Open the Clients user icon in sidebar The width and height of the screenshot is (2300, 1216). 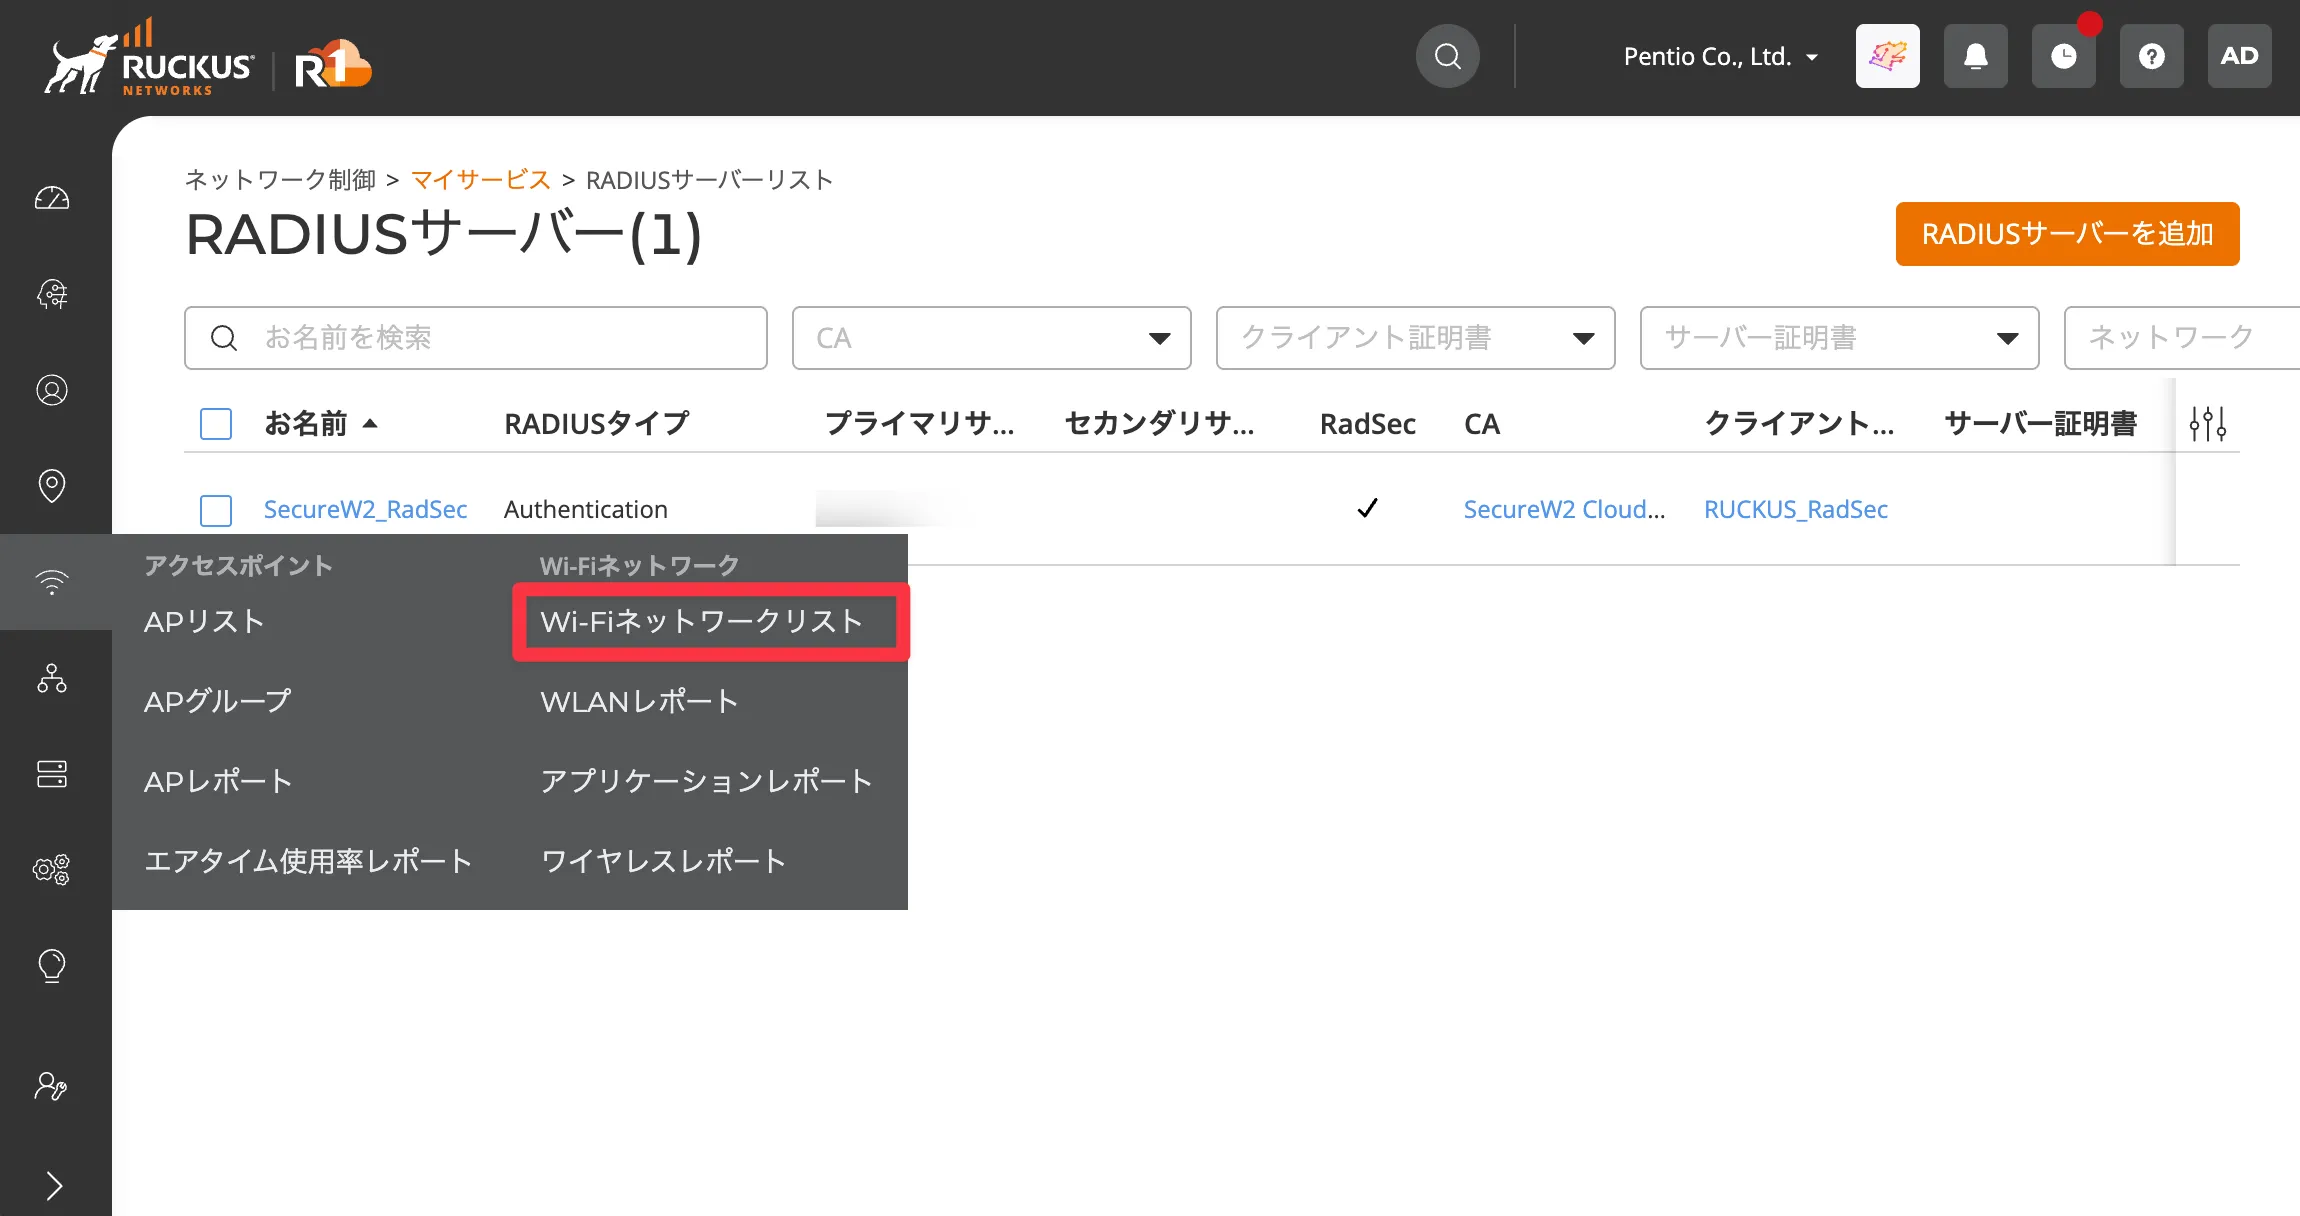click(52, 390)
